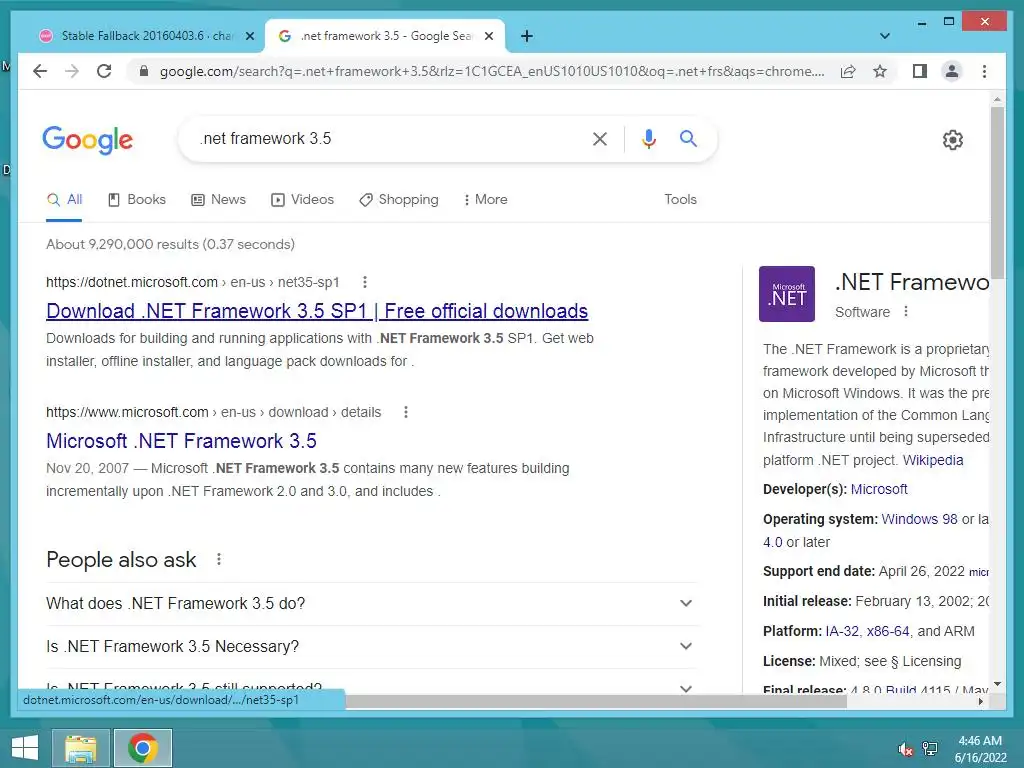The width and height of the screenshot is (1024, 768).
Task: Open File Explorer from taskbar
Action: pyautogui.click(x=80, y=748)
